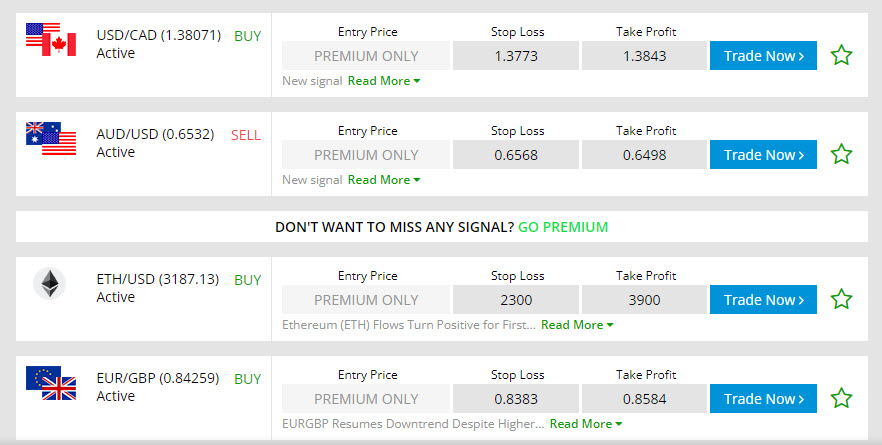
Task: Click the USD/CAD flag pair icon
Action: click(x=51, y=39)
